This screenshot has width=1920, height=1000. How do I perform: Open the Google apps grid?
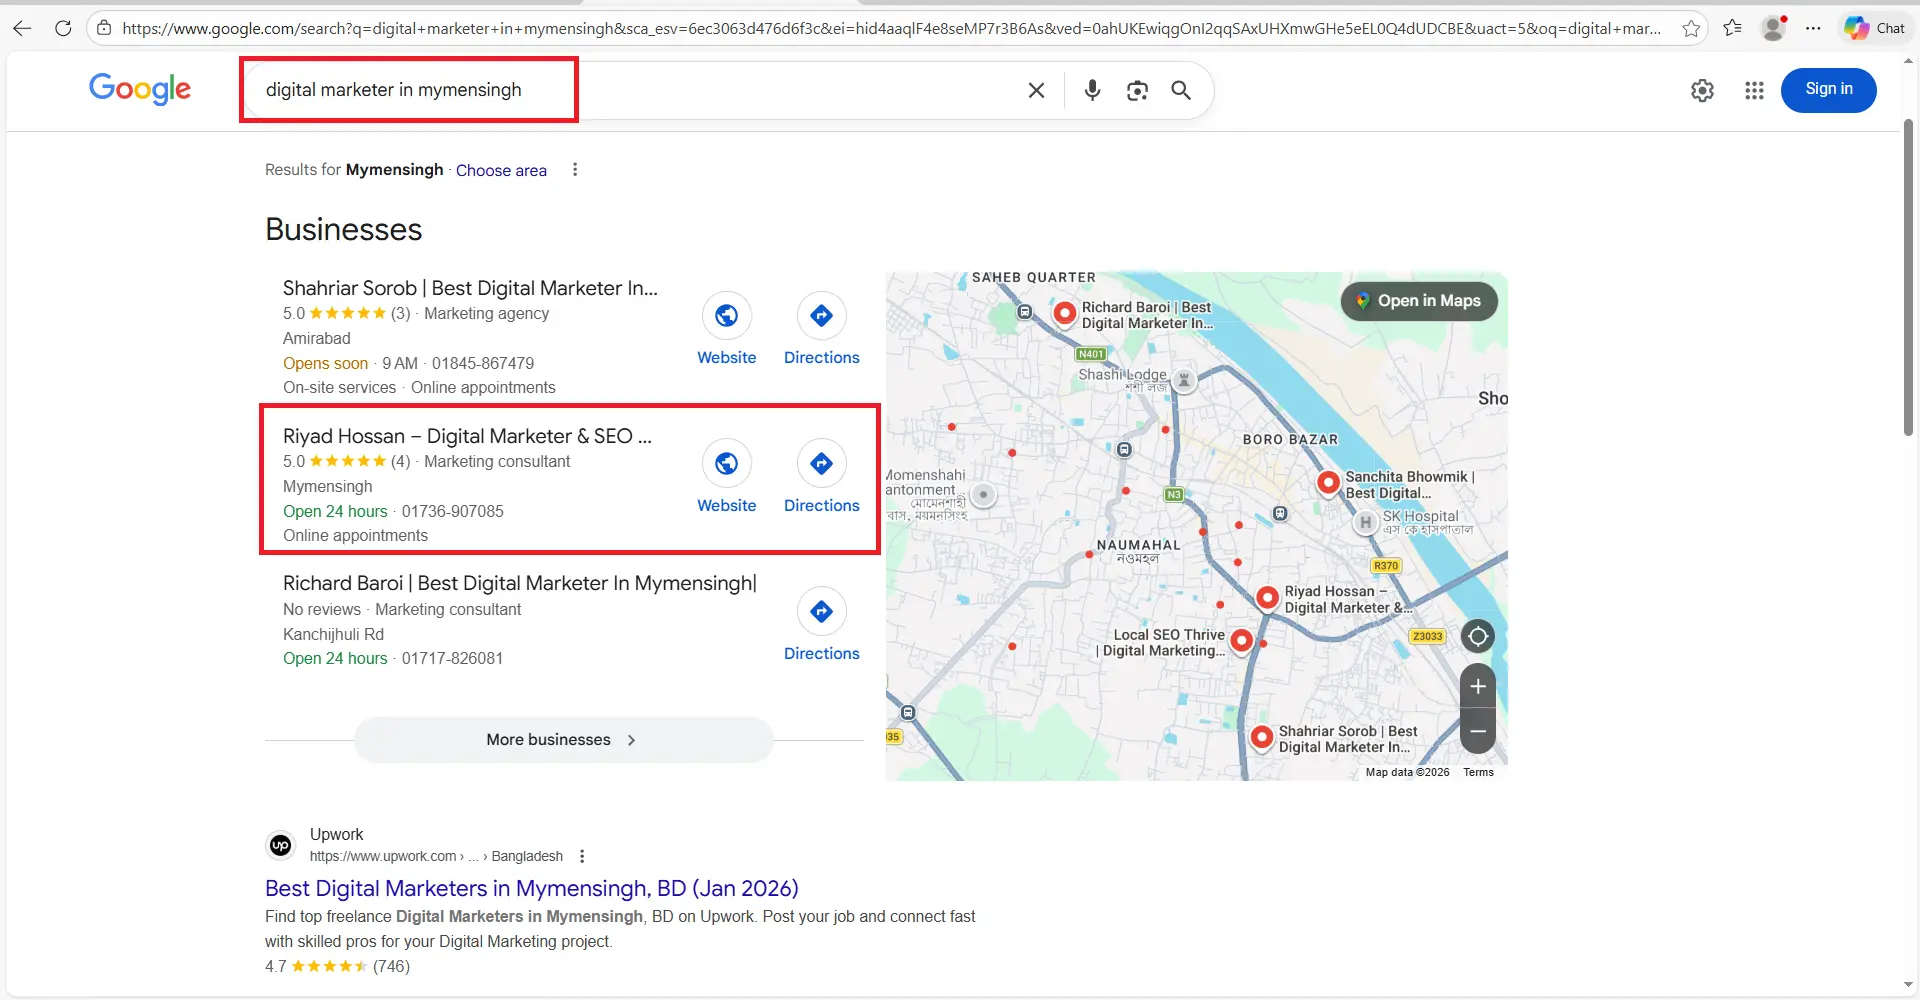[1754, 90]
